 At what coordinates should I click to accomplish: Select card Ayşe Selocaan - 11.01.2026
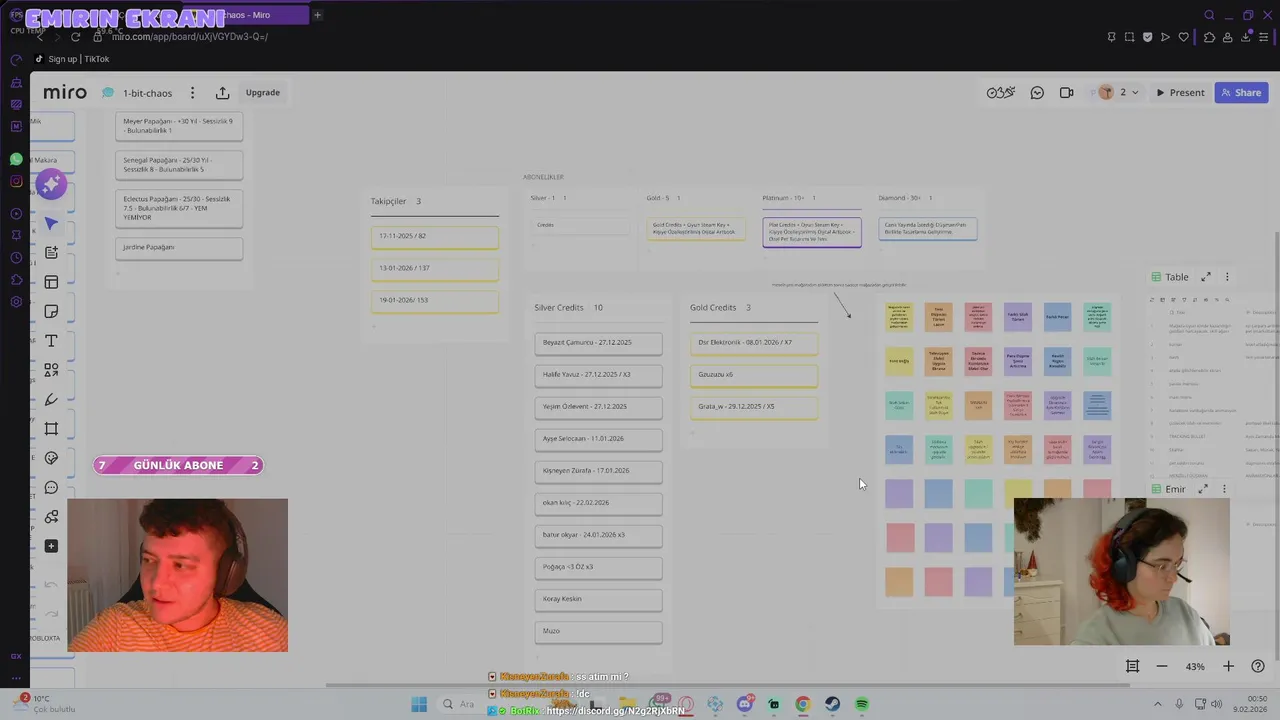point(598,439)
